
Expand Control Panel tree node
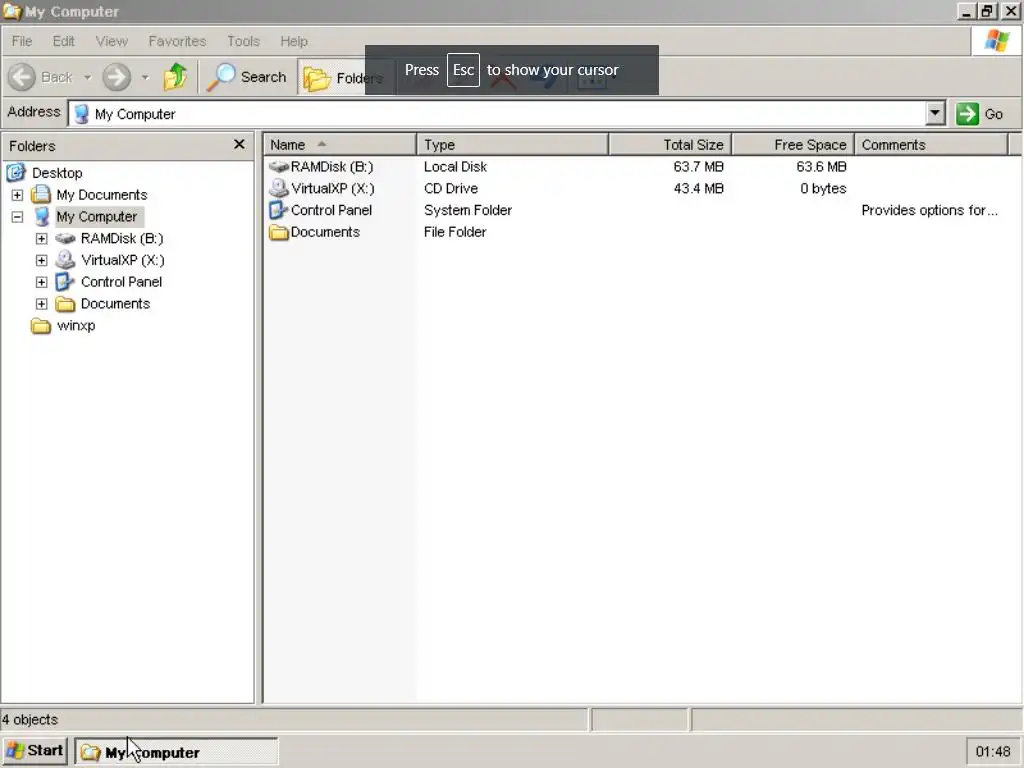click(x=41, y=282)
